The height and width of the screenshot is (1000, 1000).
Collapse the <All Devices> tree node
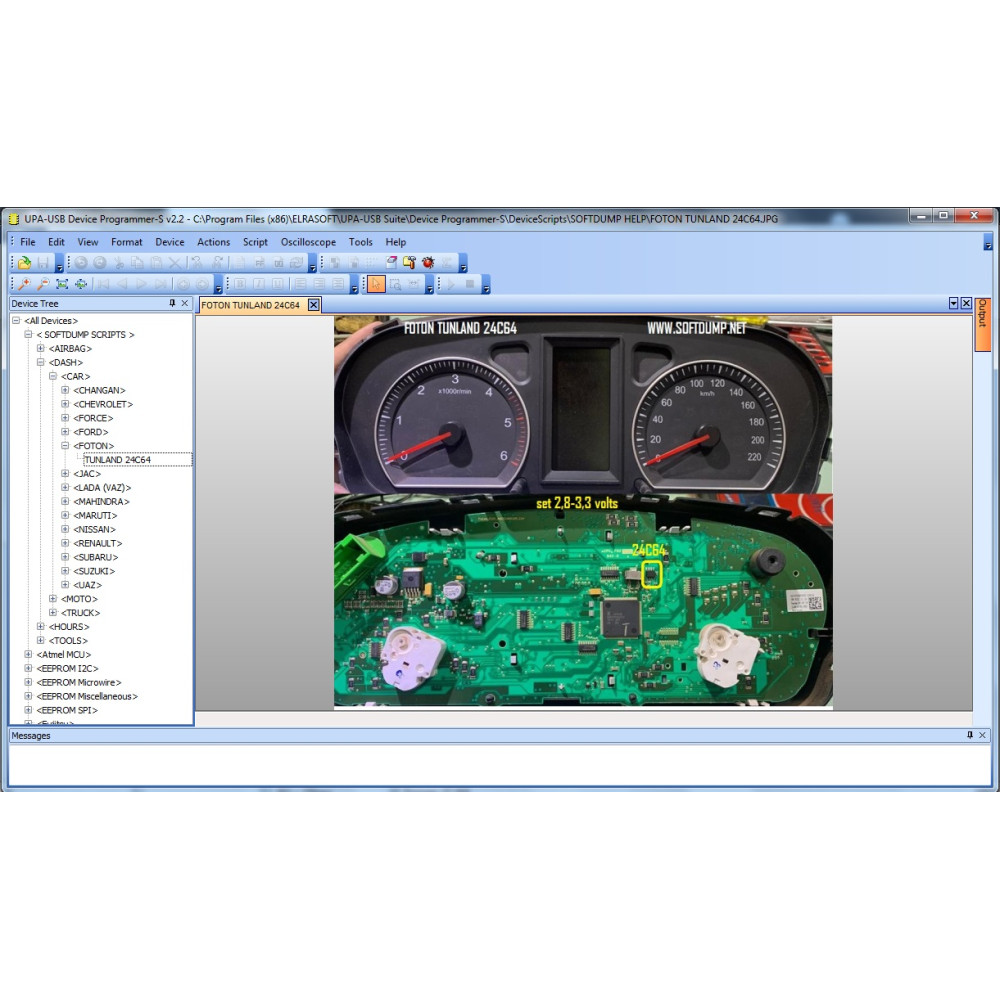[16, 321]
